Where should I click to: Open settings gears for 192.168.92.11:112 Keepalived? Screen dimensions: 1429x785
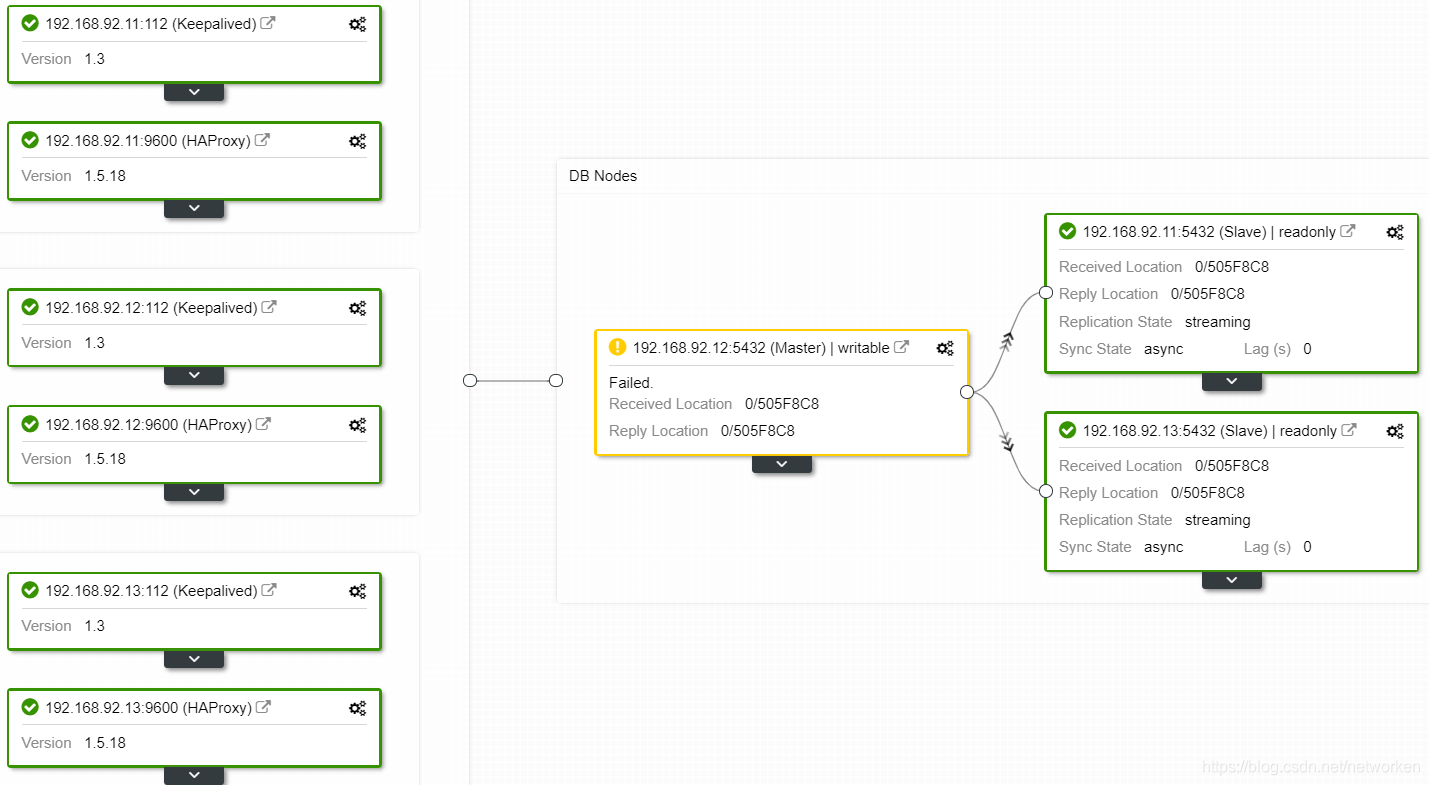357,24
